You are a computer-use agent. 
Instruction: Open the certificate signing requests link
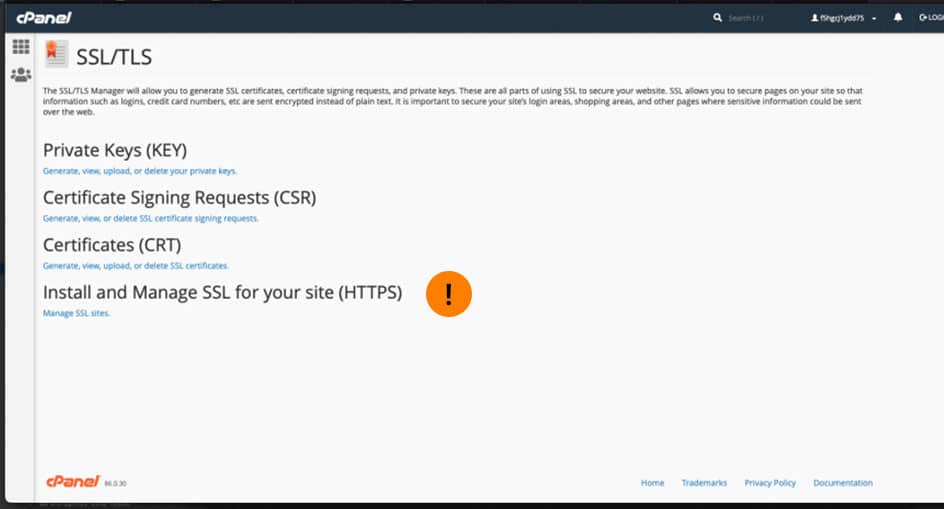point(151,218)
